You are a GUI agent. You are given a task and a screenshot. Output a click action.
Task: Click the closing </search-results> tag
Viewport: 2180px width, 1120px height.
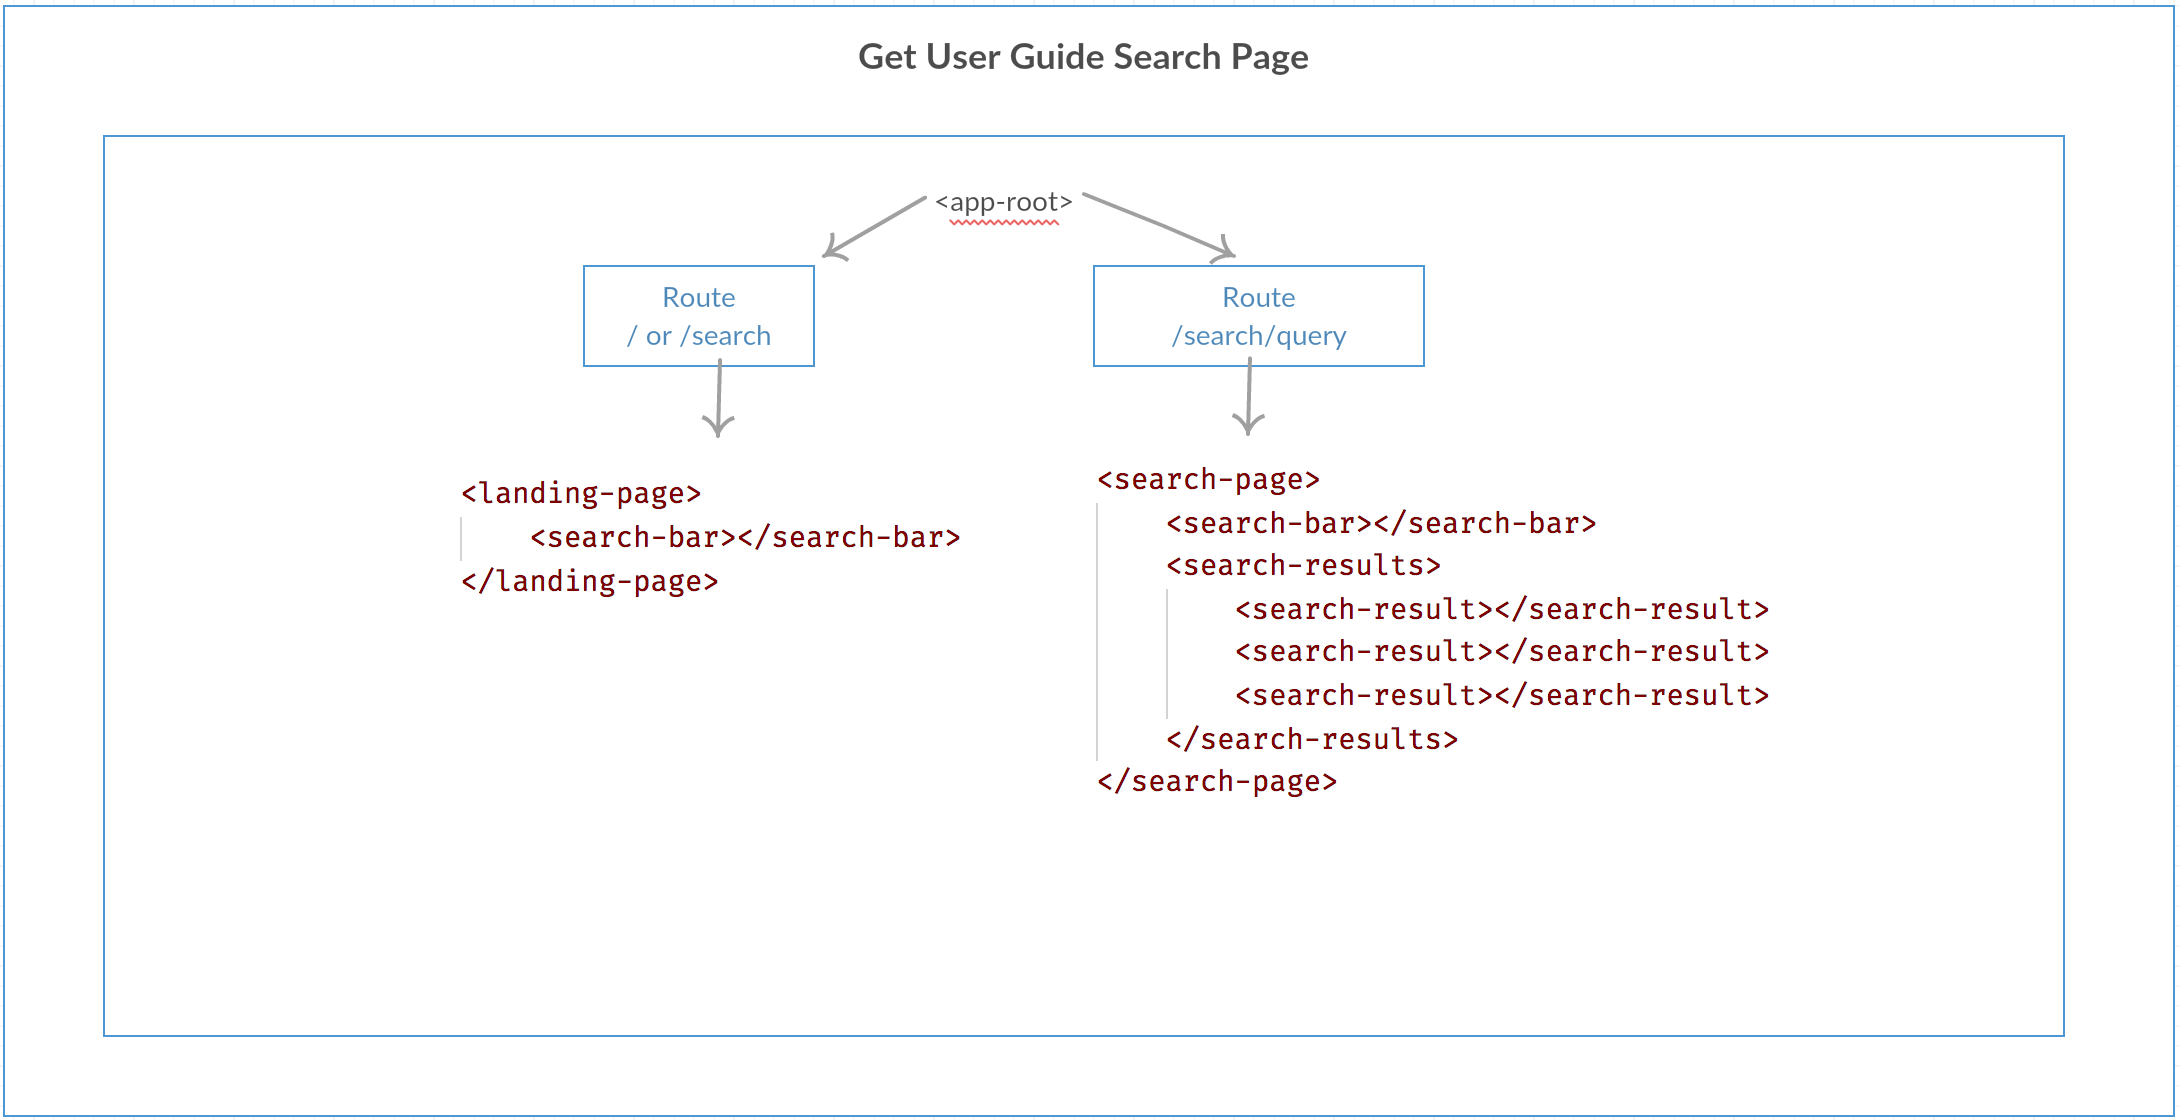pyautogui.click(x=1312, y=739)
